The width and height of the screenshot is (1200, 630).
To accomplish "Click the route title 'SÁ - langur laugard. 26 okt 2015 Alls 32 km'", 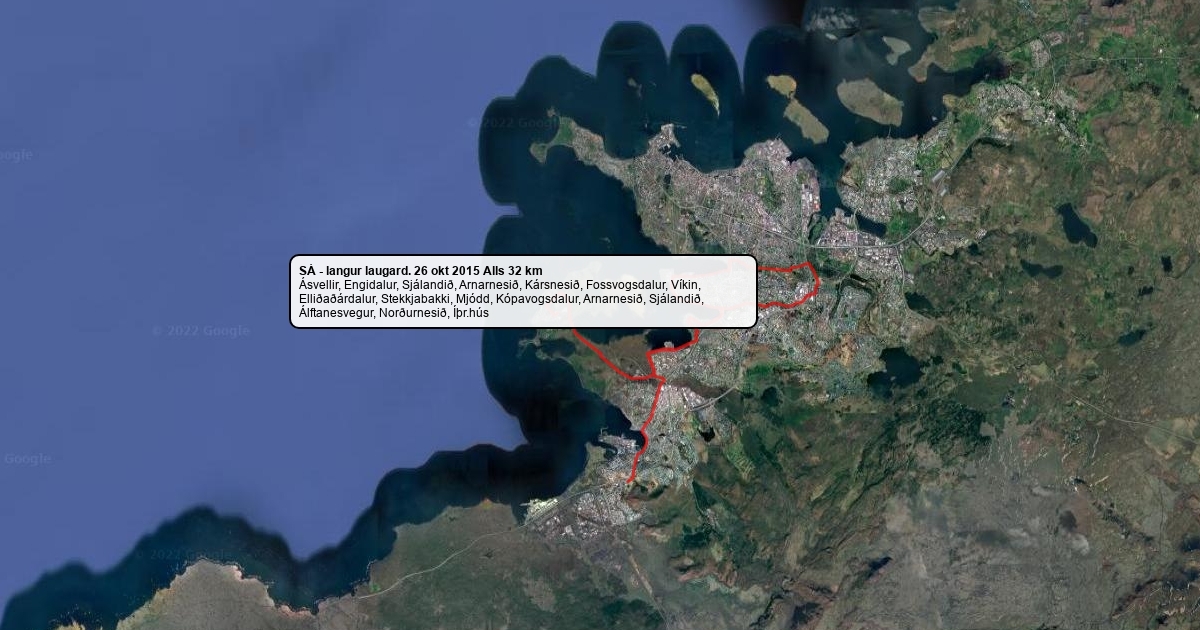I will pos(421,271).
